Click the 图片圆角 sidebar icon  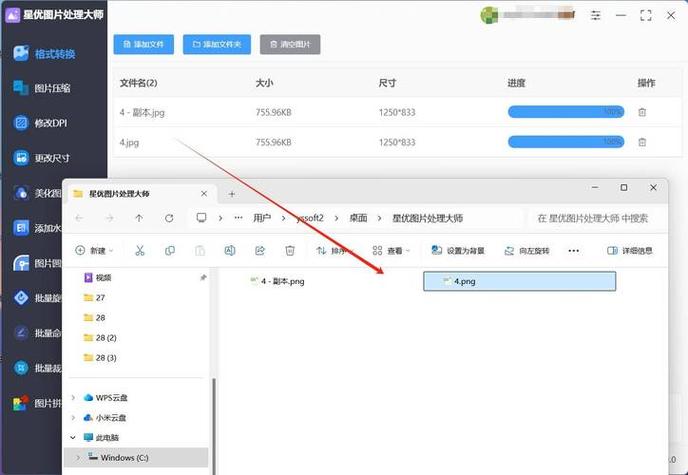pyautogui.click(x=21, y=263)
